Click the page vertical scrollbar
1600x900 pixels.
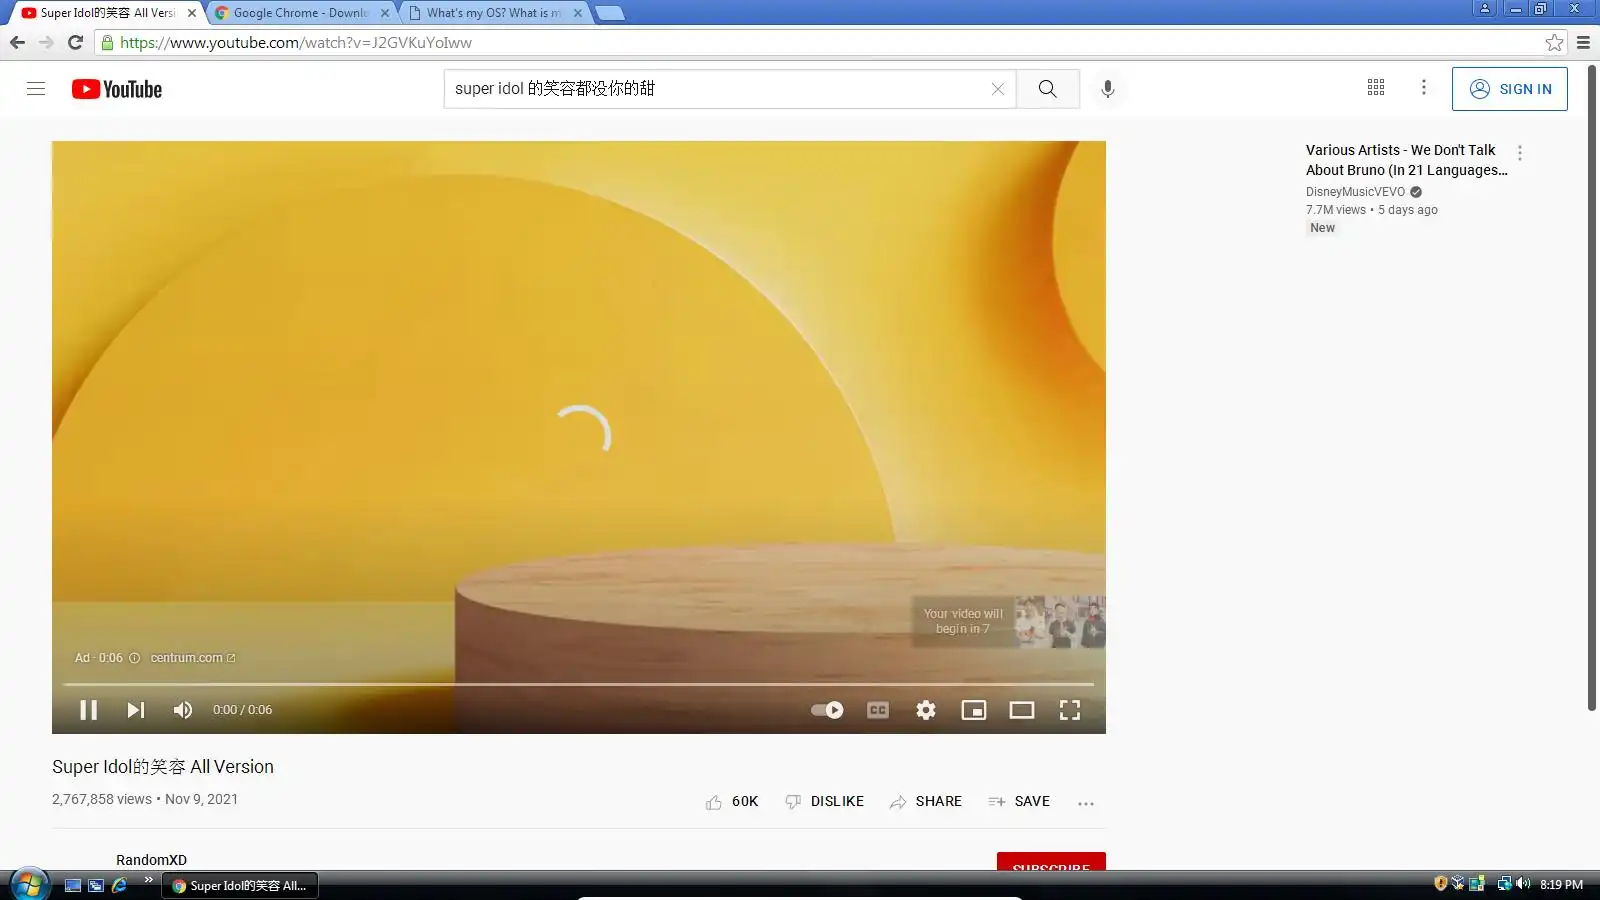tap(1592, 388)
